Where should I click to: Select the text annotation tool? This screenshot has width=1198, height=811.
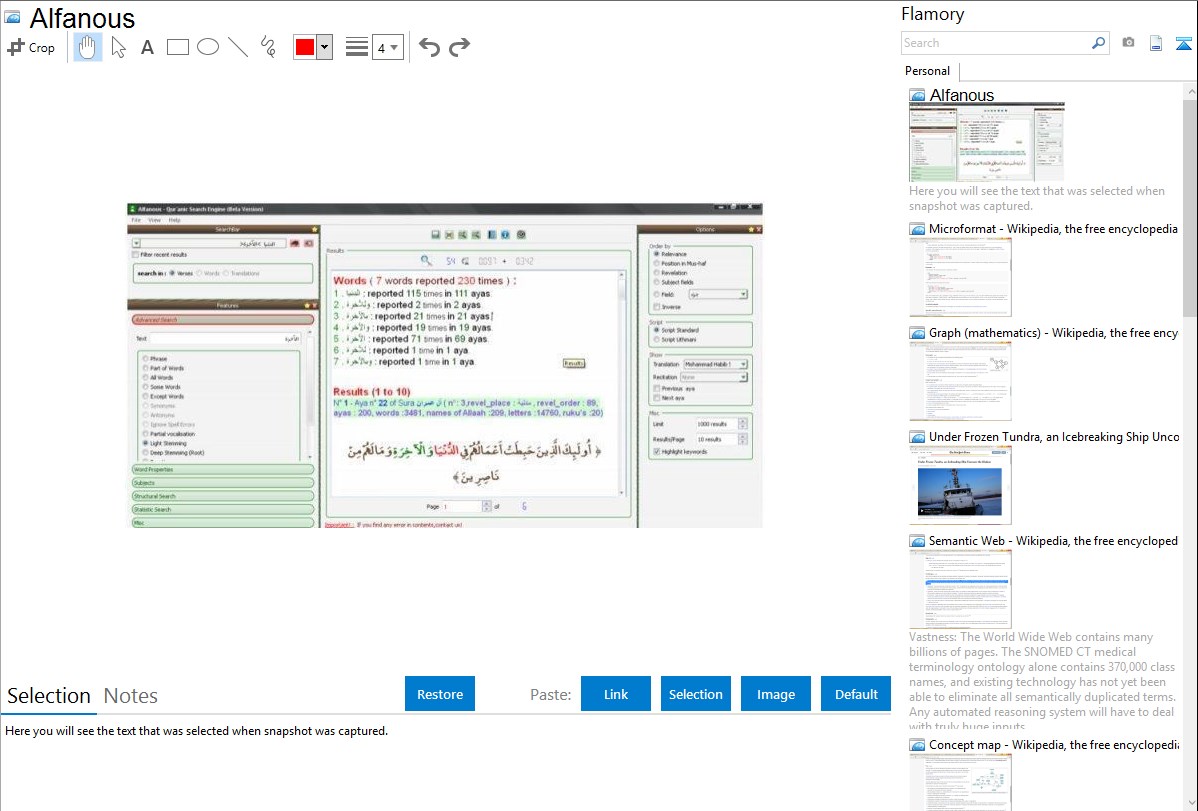[147, 47]
